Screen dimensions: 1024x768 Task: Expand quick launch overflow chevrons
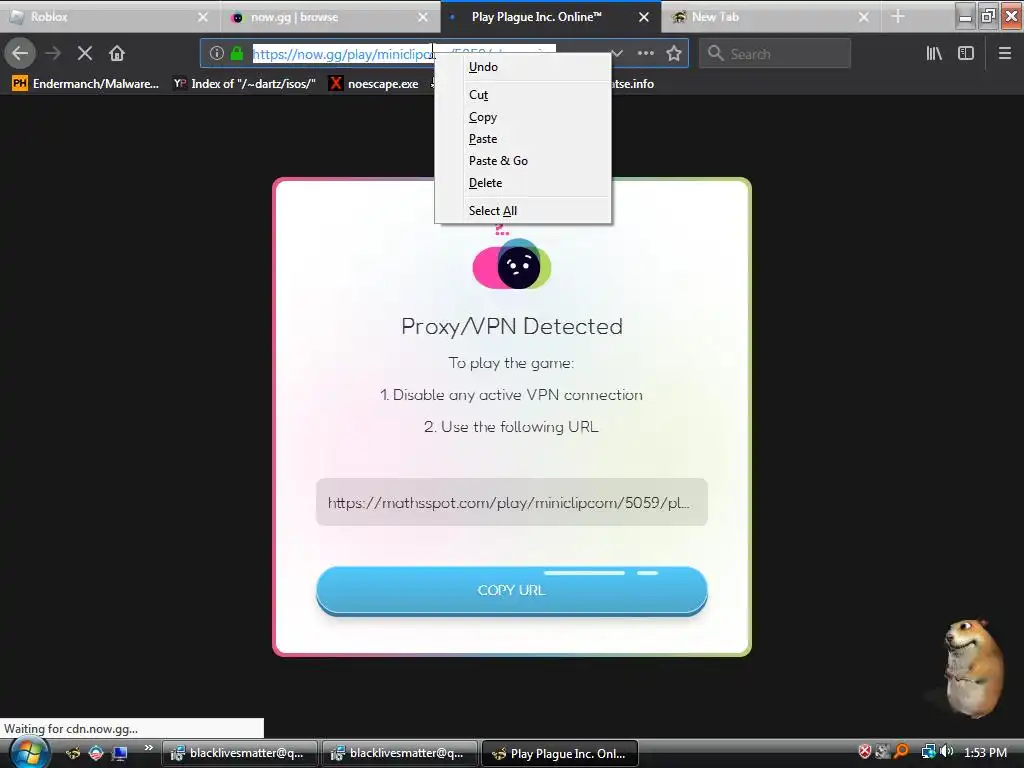148,748
